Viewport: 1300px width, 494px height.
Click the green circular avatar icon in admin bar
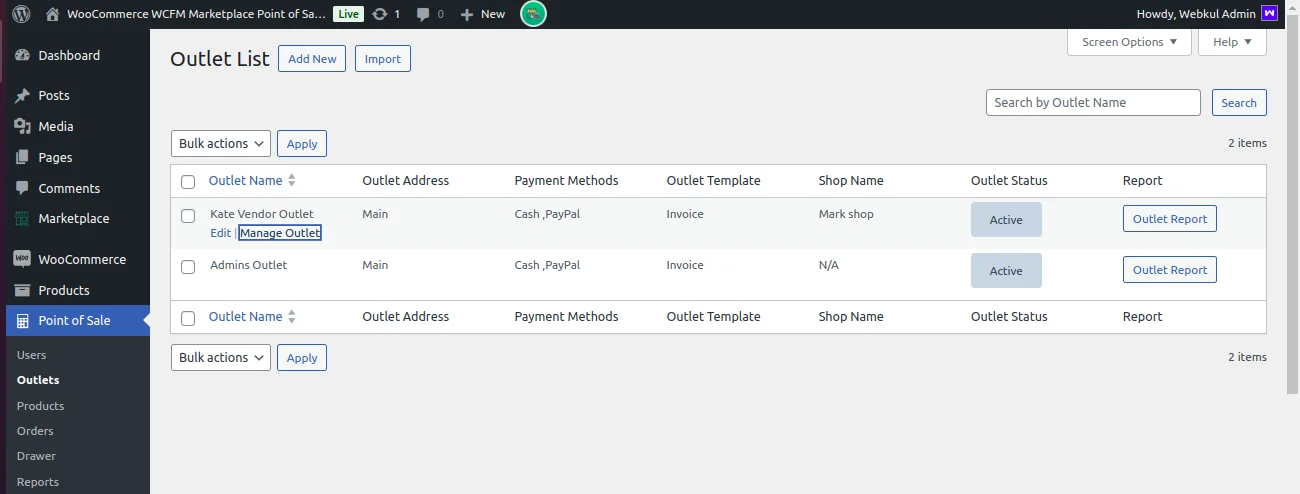[x=534, y=14]
